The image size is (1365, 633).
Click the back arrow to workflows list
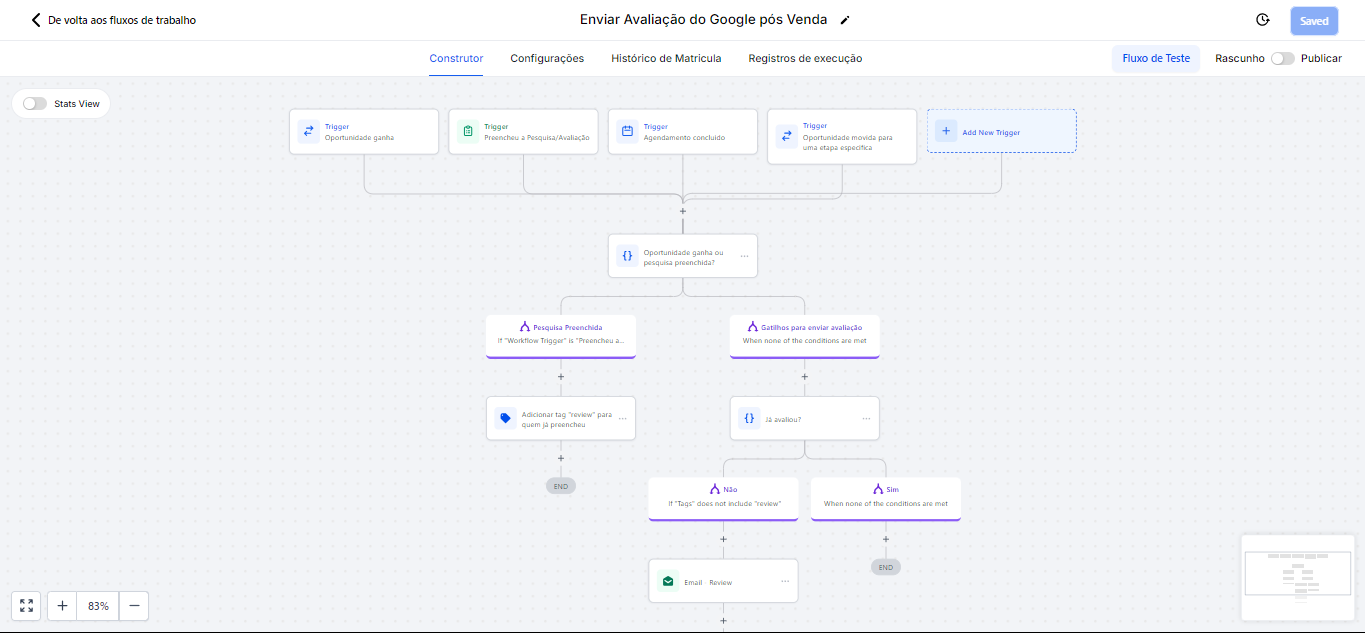tap(37, 20)
